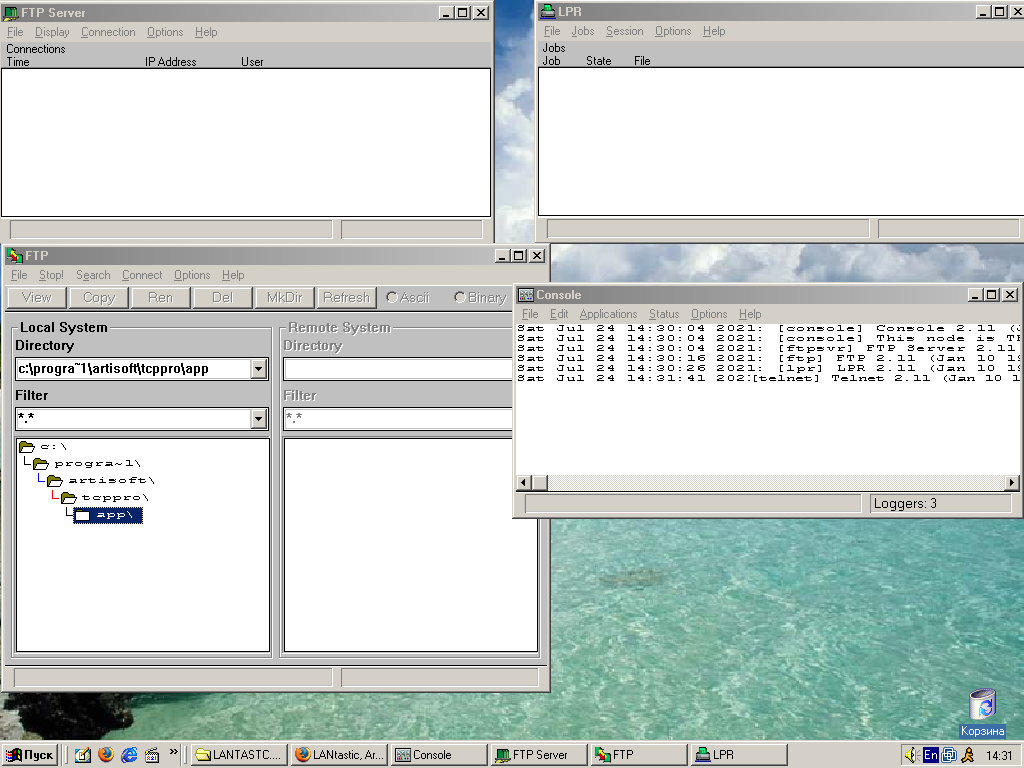Click the volume speaker tray icon
Viewport: 1024px width, 768px height.
click(911, 755)
